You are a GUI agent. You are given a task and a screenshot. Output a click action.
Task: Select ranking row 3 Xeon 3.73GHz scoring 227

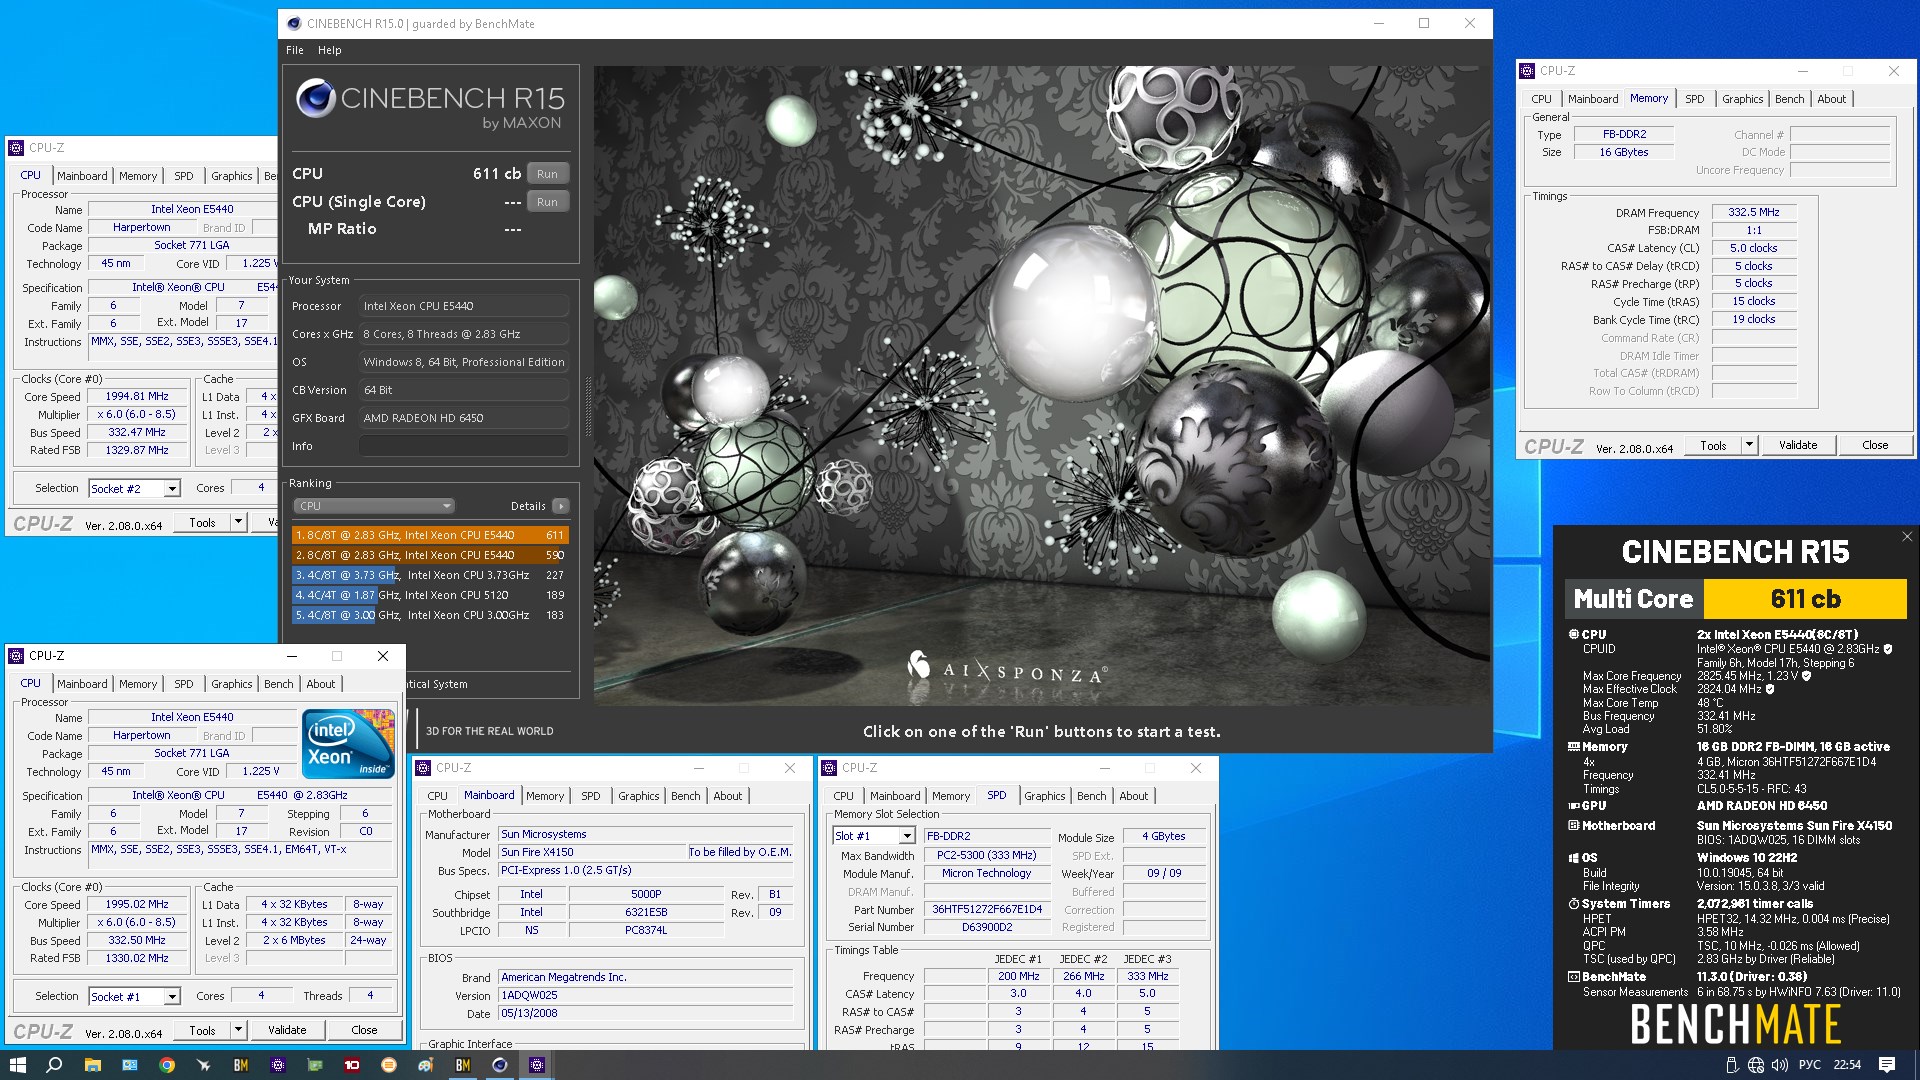coord(430,575)
